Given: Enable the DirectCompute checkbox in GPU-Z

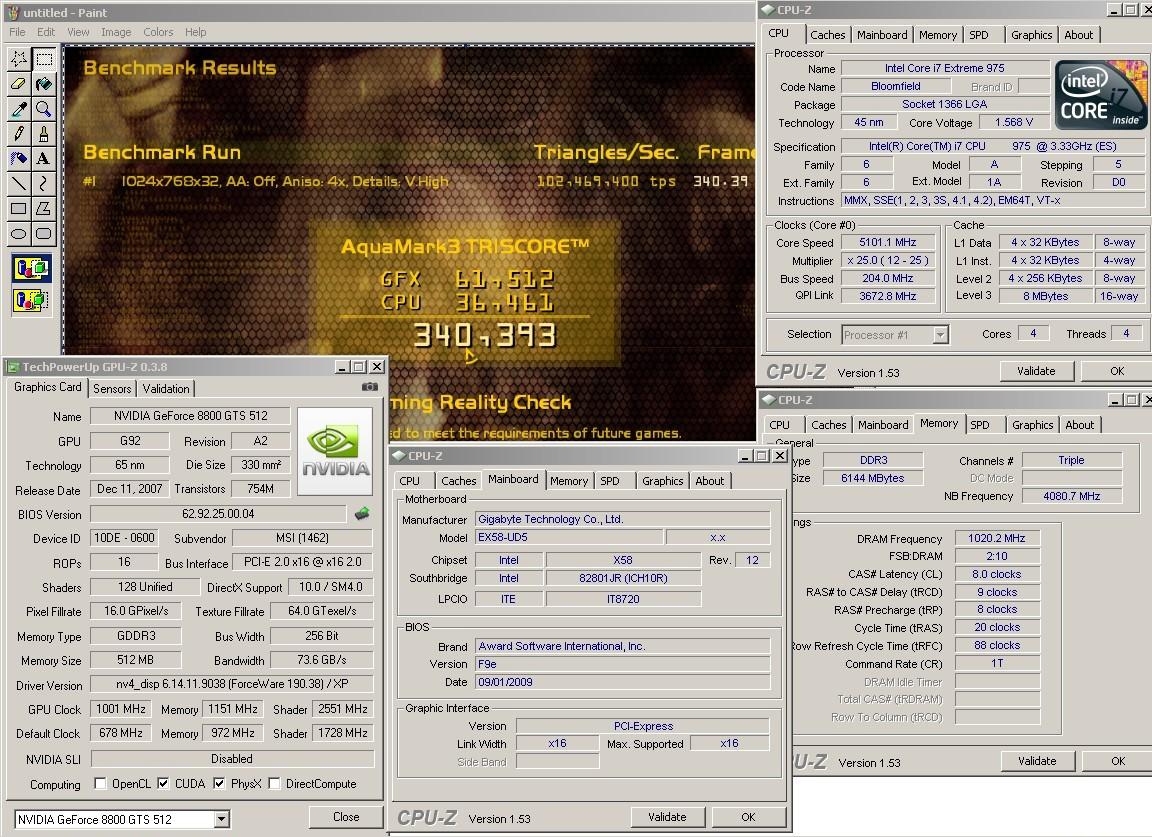Looking at the screenshot, I should point(275,783).
